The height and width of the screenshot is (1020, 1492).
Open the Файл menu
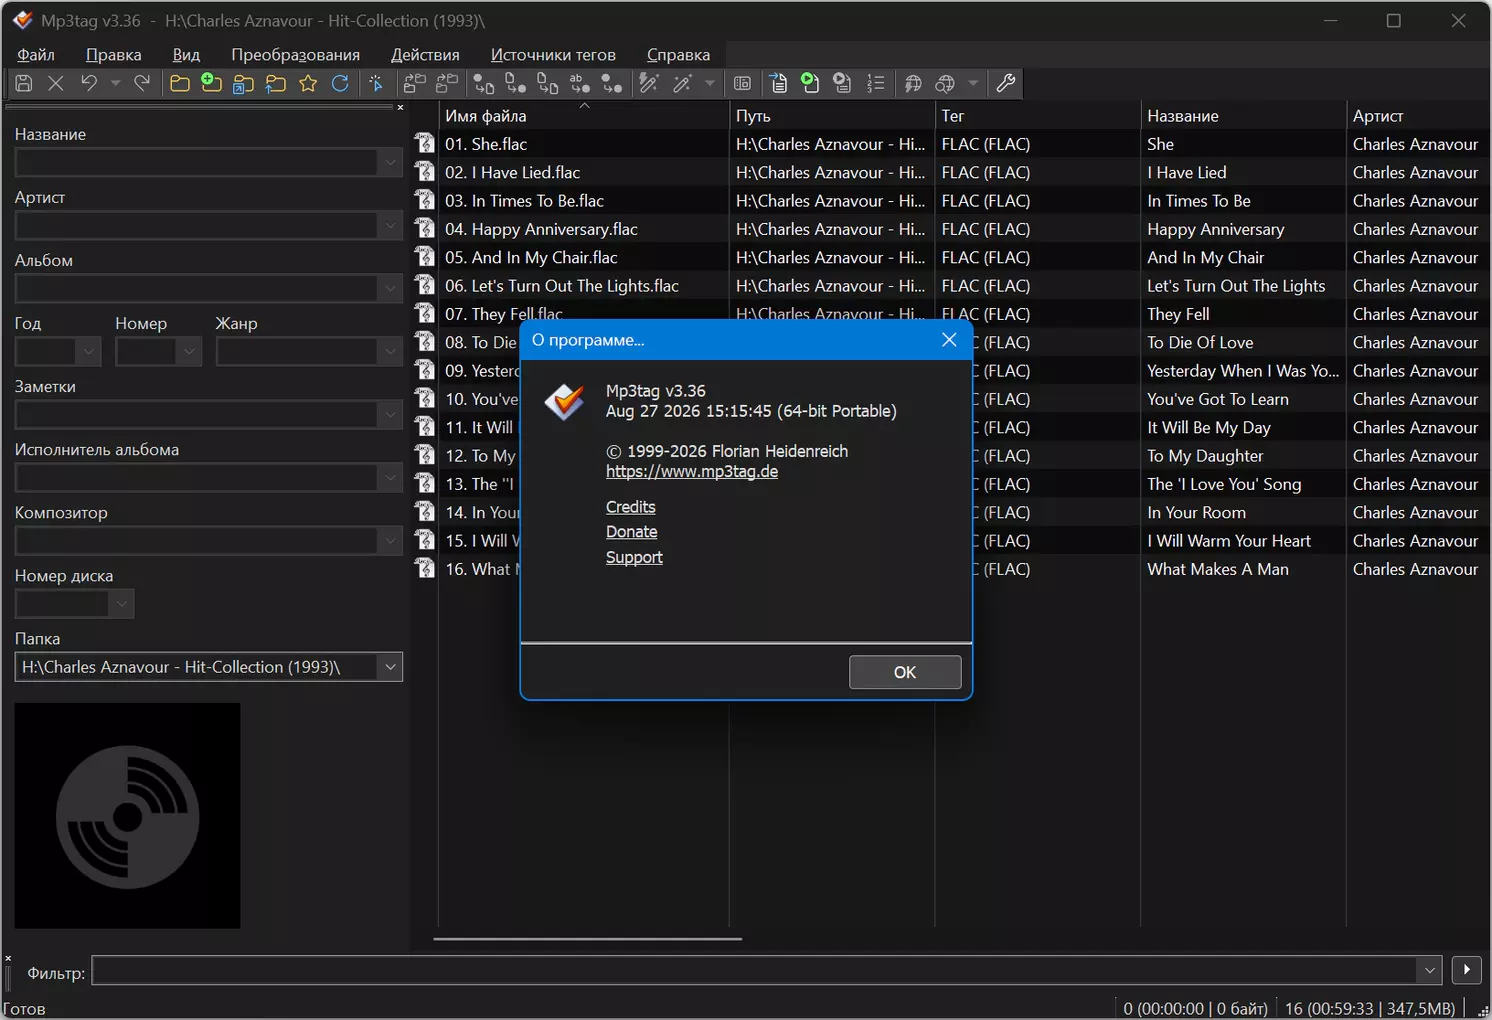click(36, 55)
